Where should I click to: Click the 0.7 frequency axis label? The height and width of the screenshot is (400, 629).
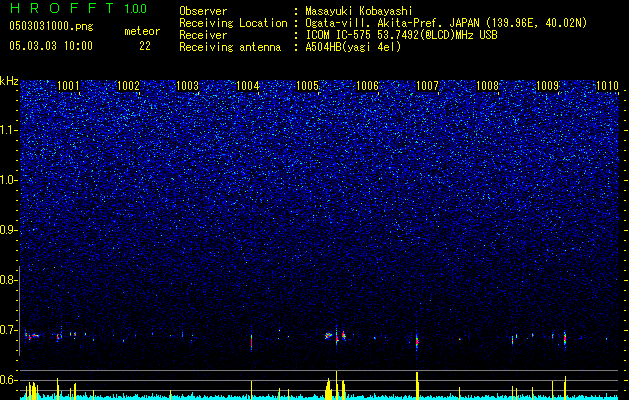(x=9, y=330)
